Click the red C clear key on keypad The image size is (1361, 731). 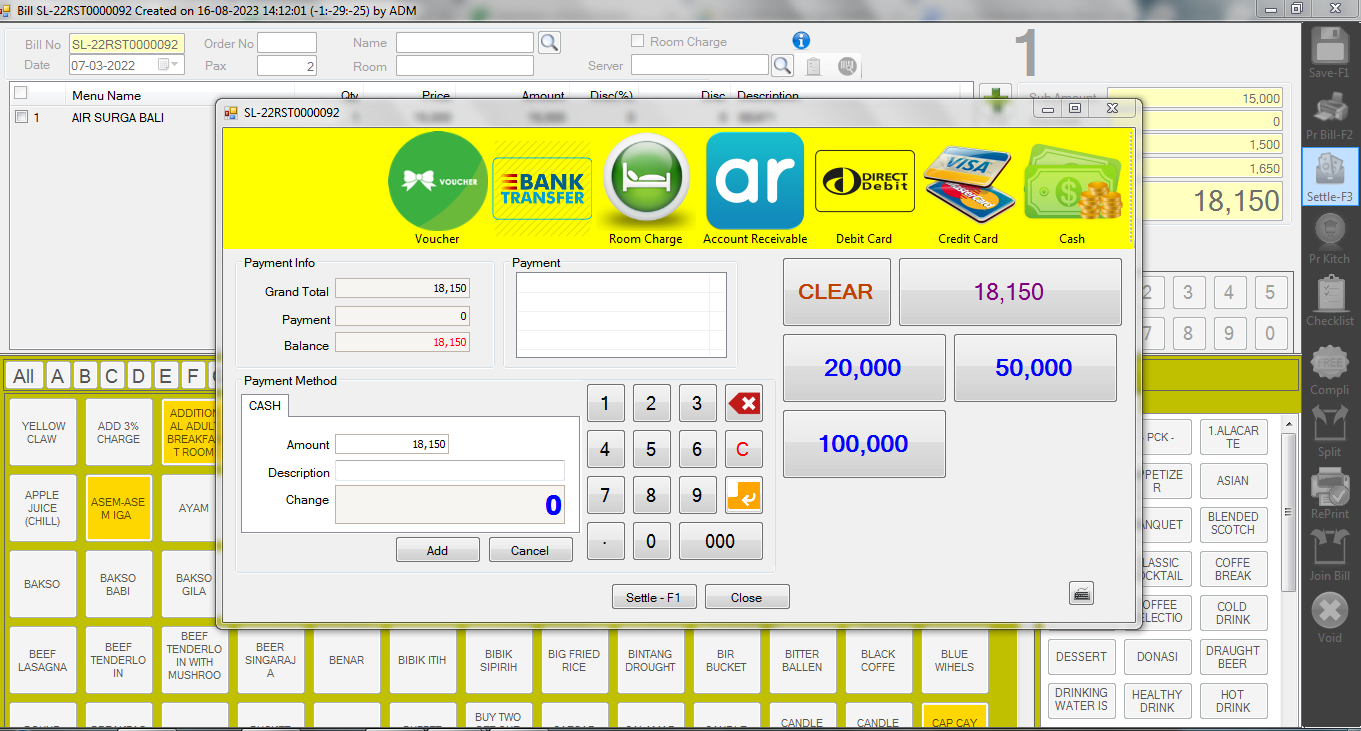[743, 450]
